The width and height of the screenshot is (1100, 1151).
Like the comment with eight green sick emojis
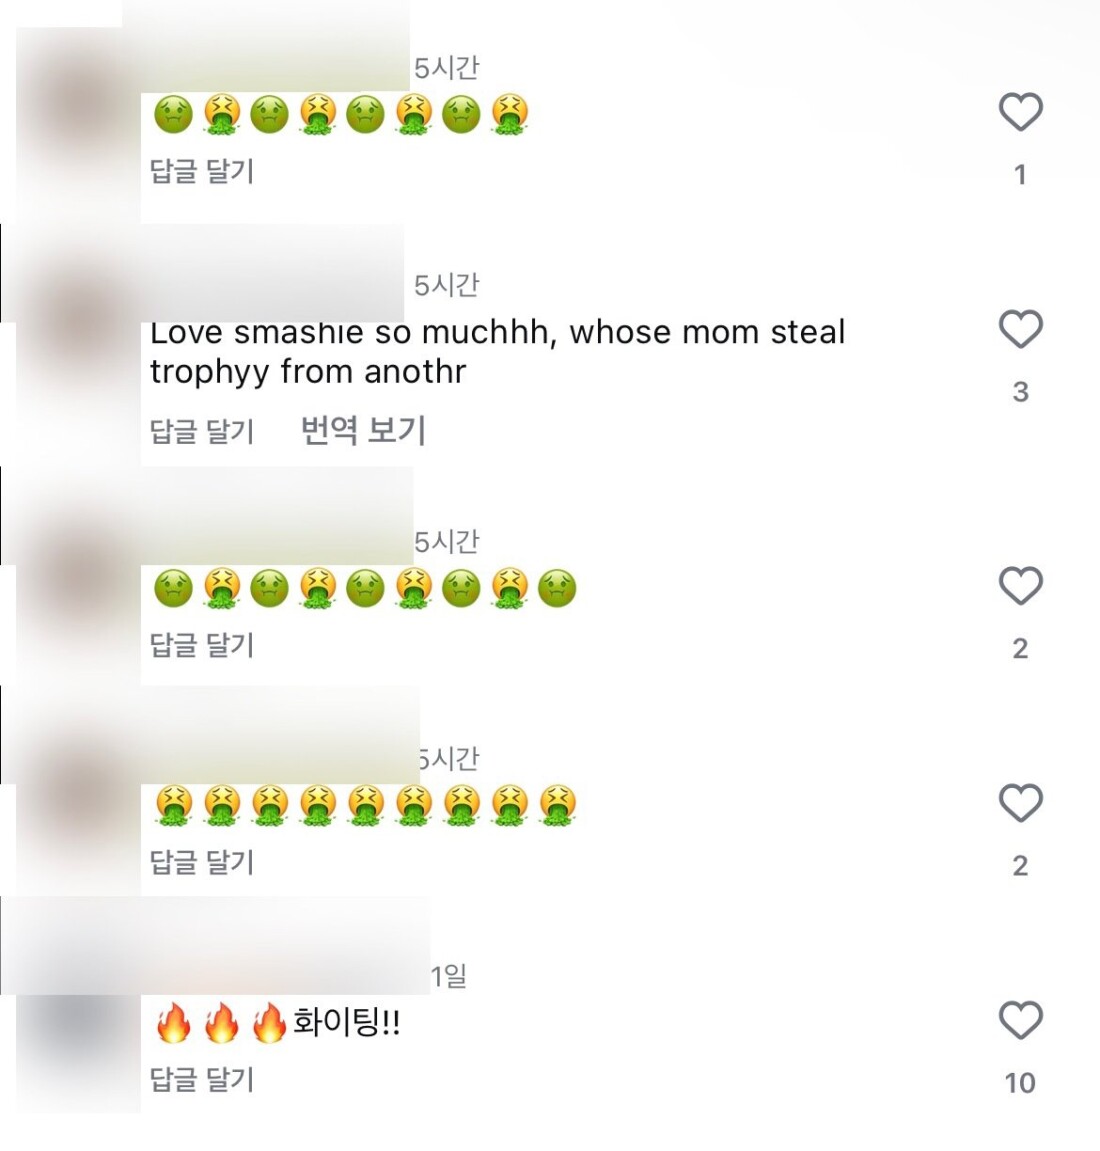1021,112
